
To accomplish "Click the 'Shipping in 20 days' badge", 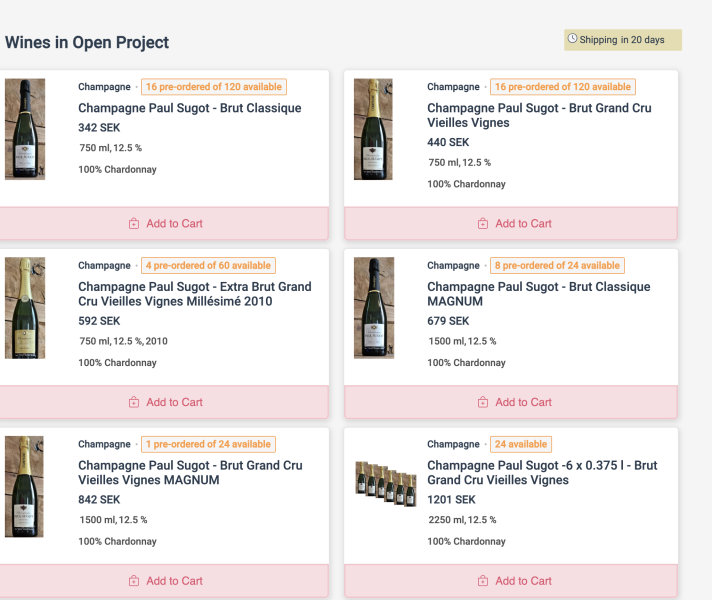I will click(x=623, y=40).
